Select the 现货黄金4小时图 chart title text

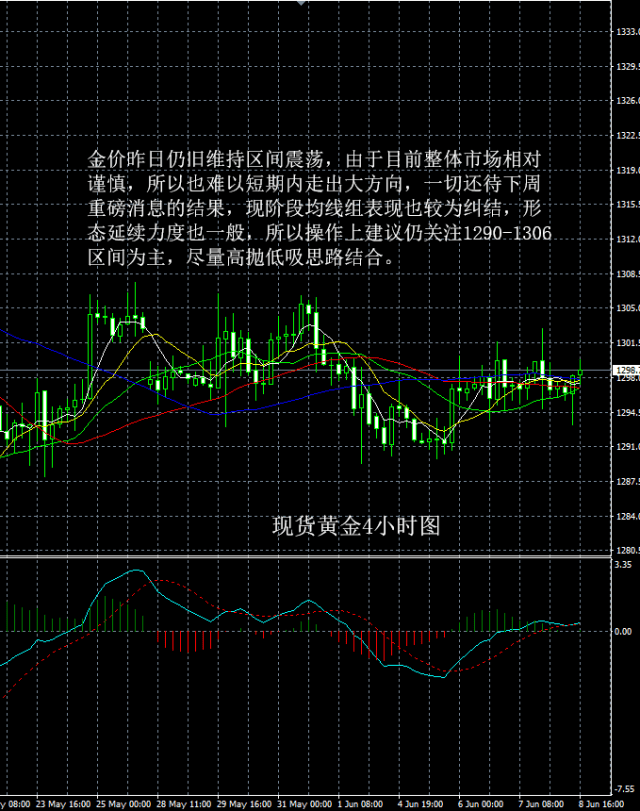356,525
